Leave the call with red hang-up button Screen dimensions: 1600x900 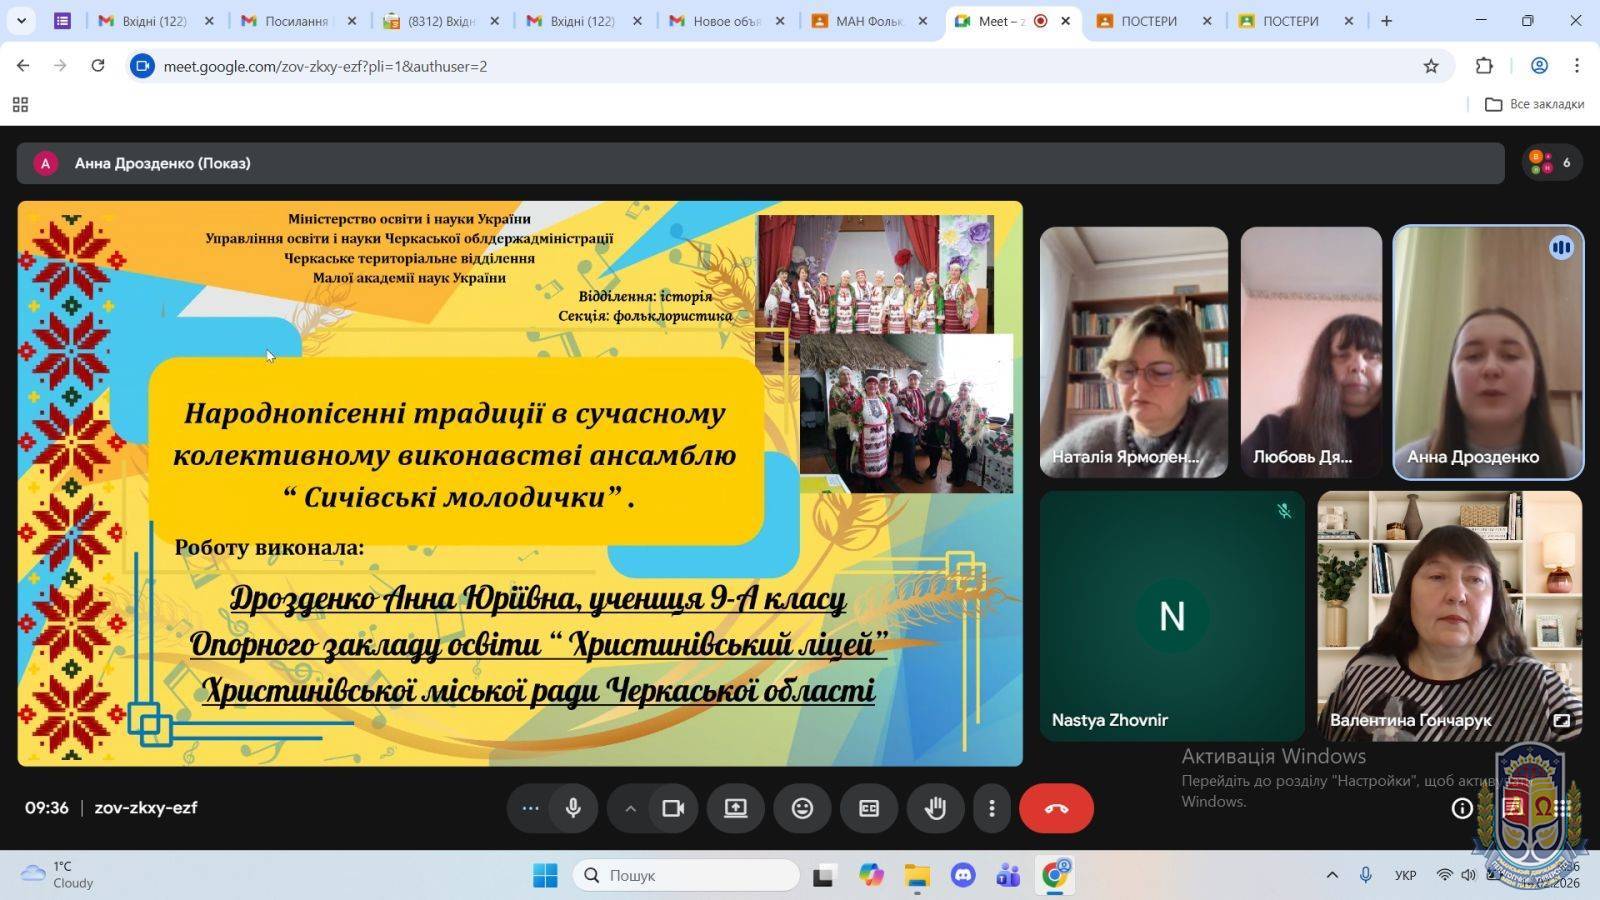1056,808
